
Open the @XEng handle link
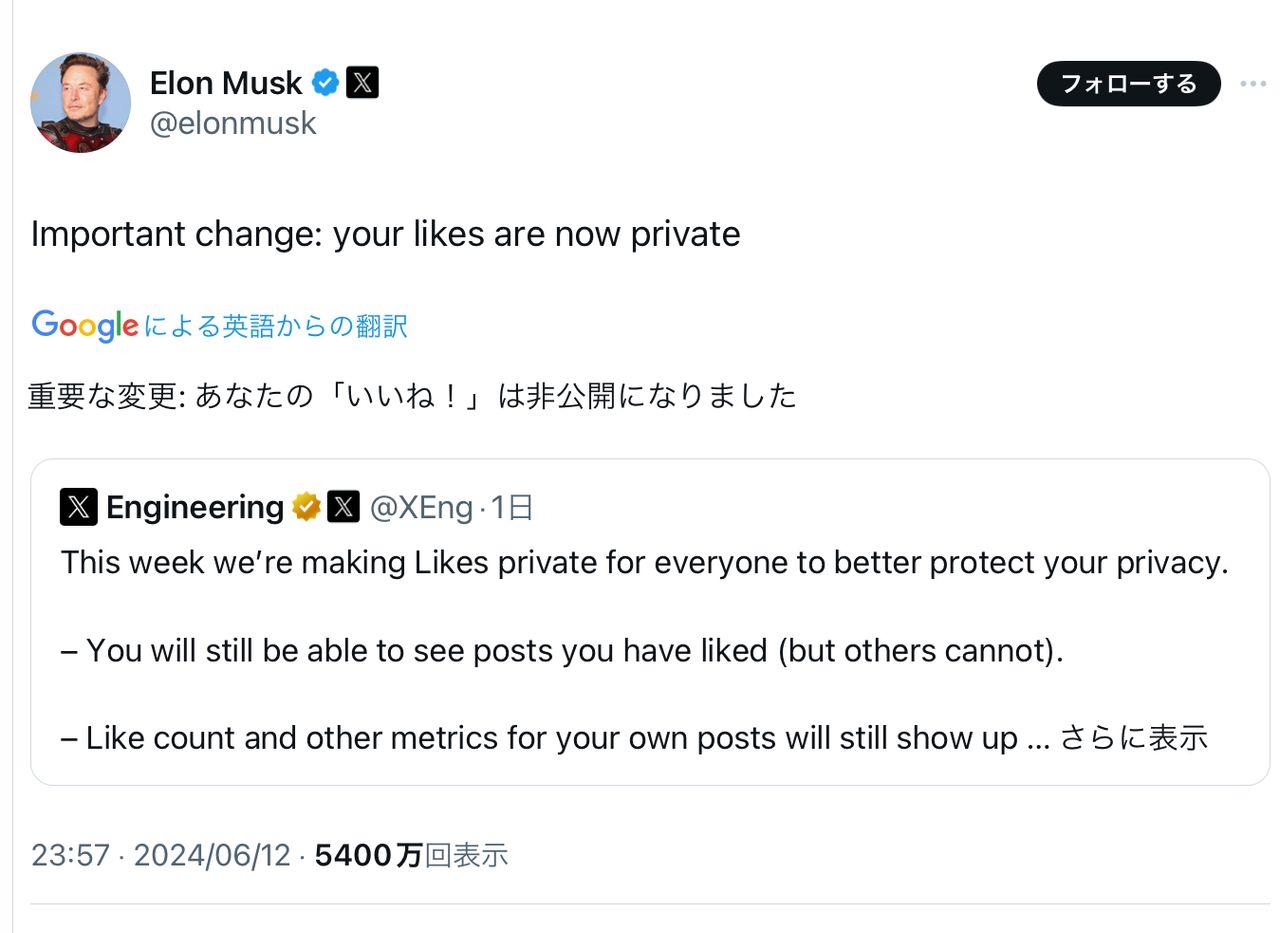tap(422, 507)
